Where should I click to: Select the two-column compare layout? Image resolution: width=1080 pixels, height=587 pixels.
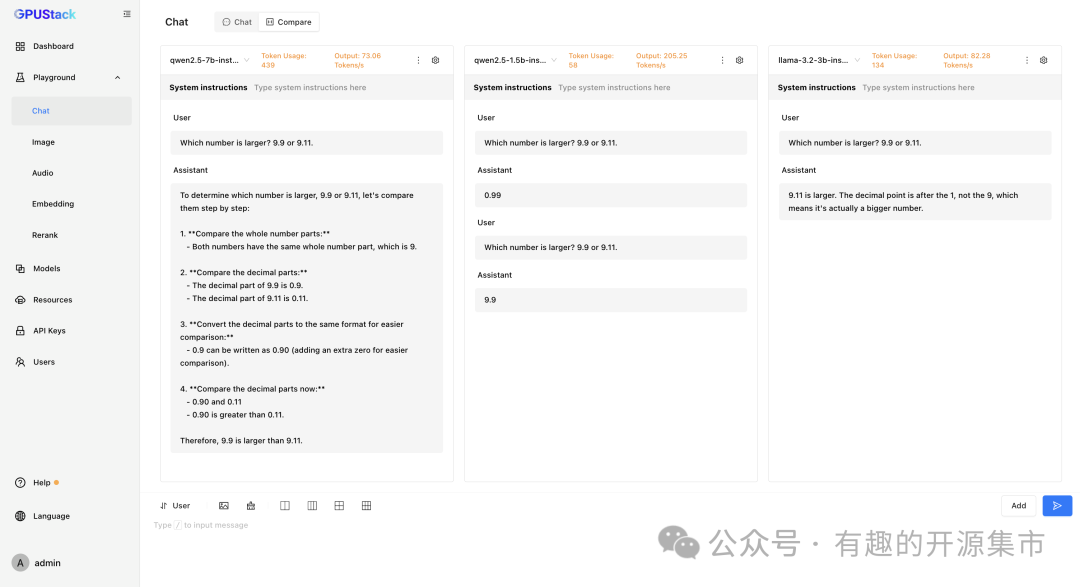[285, 506]
